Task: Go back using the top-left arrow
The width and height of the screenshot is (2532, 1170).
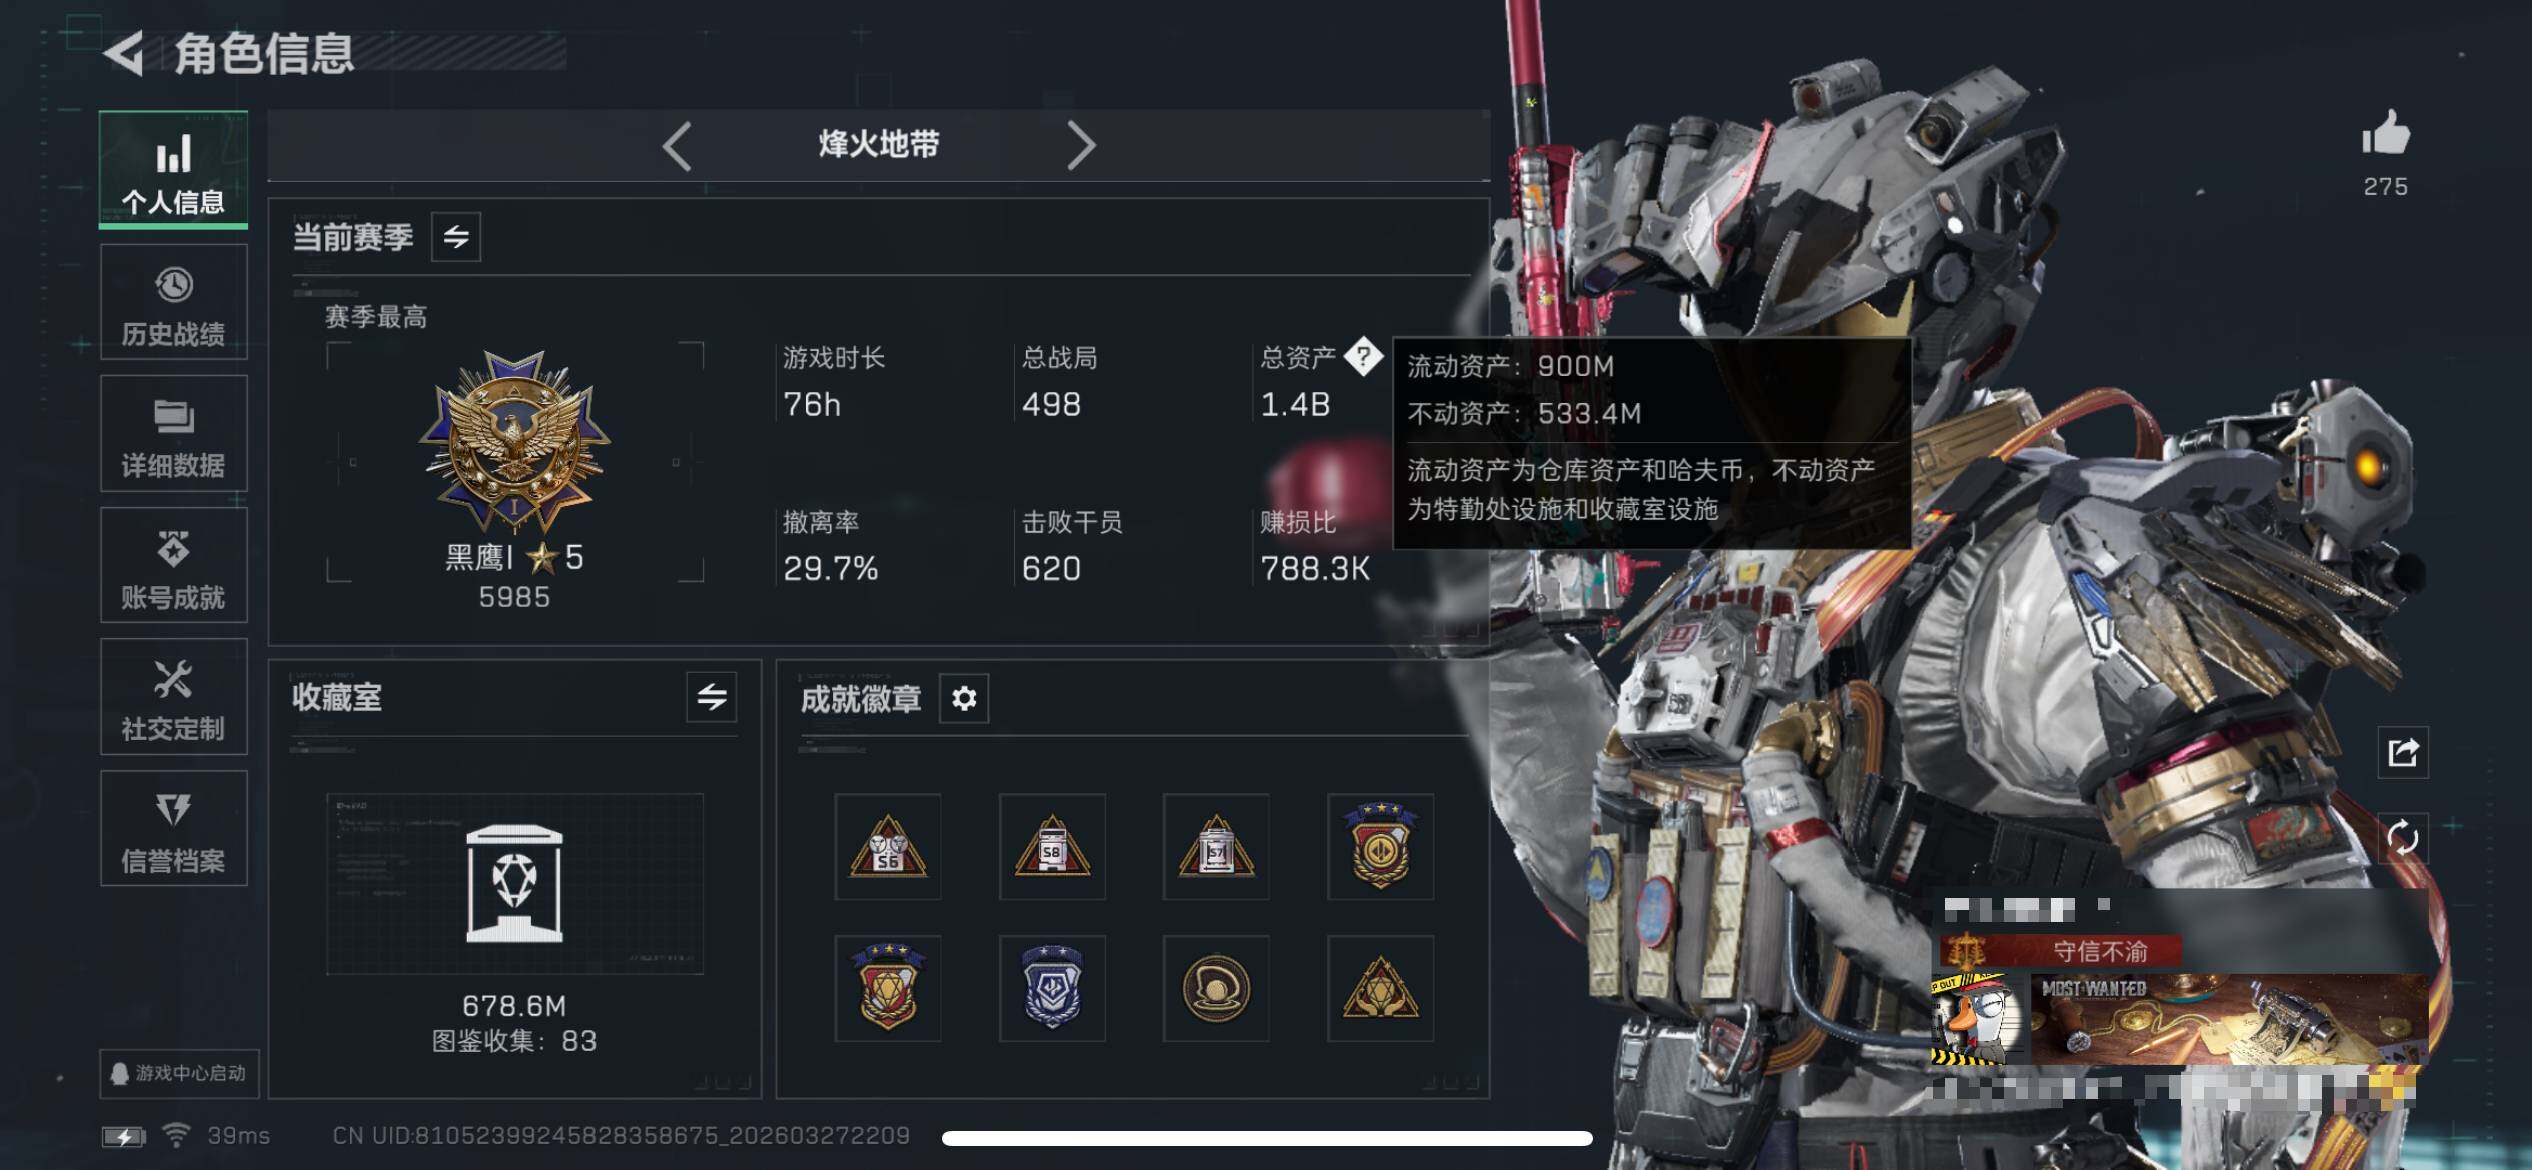Action: (x=124, y=53)
